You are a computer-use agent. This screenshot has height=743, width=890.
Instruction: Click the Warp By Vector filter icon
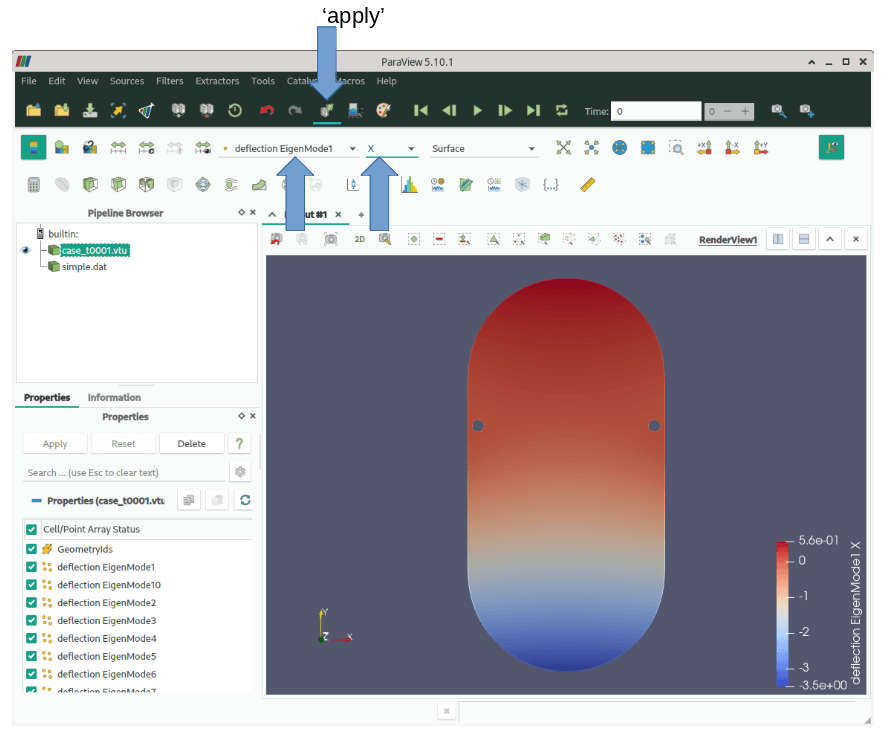click(259, 184)
